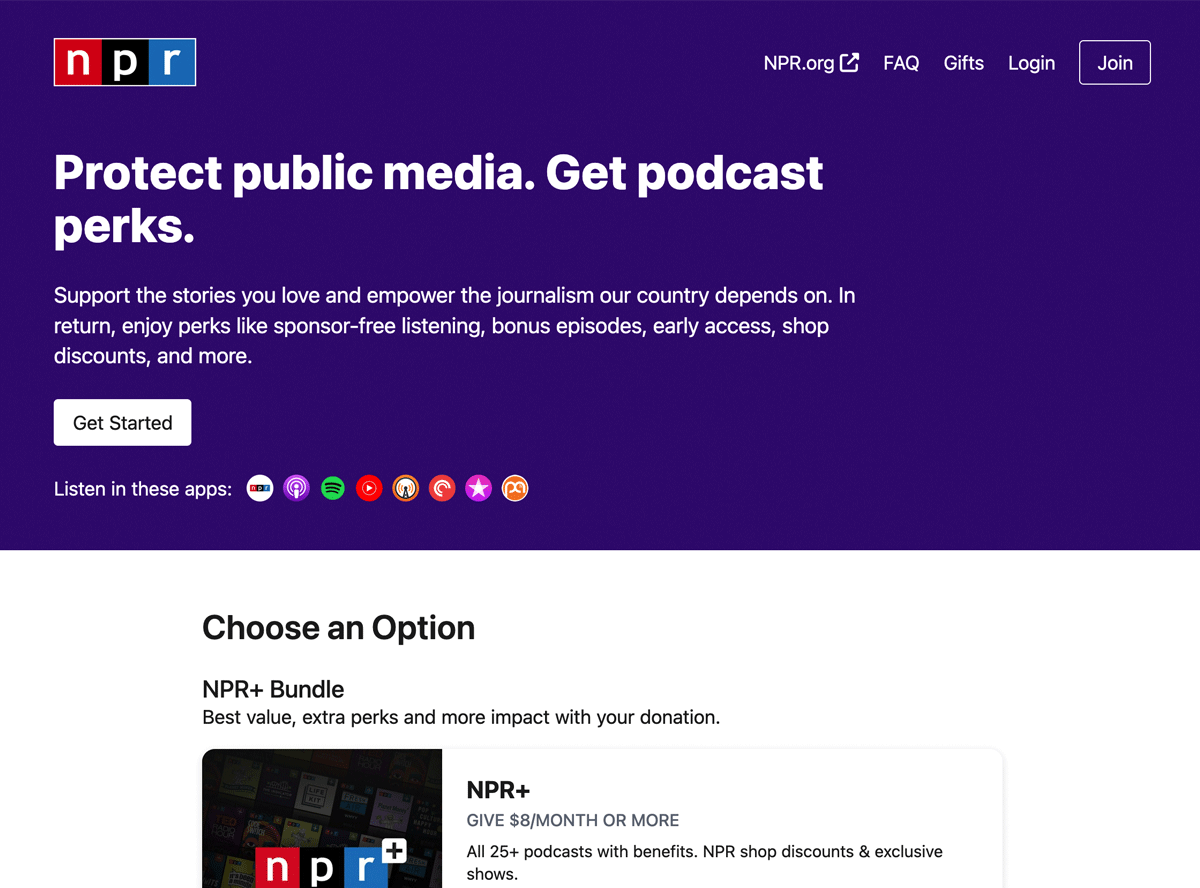Select the Overcast podcast app icon

point(405,488)
